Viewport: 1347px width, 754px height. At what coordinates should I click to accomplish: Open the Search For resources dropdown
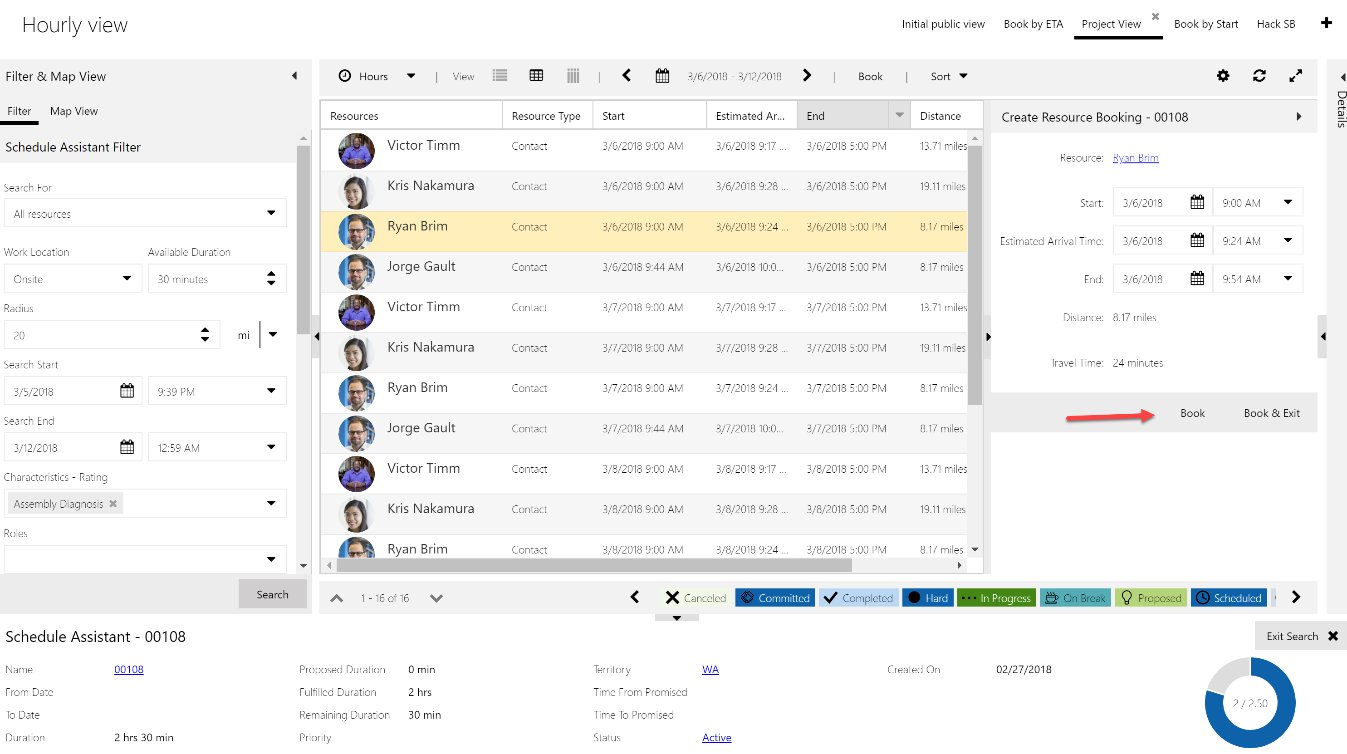270,212
